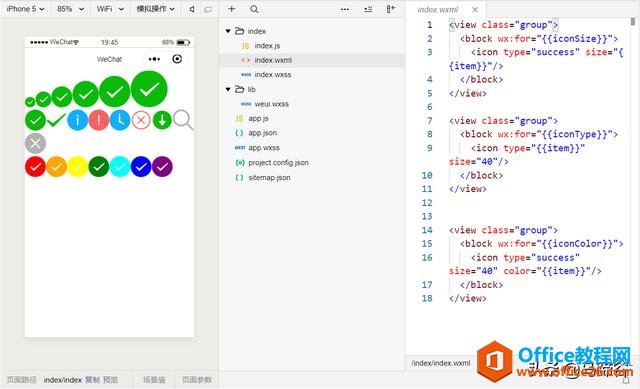Click the yellow colored success icon
This screenshot has width=640, height=389.
coord(78,167)
